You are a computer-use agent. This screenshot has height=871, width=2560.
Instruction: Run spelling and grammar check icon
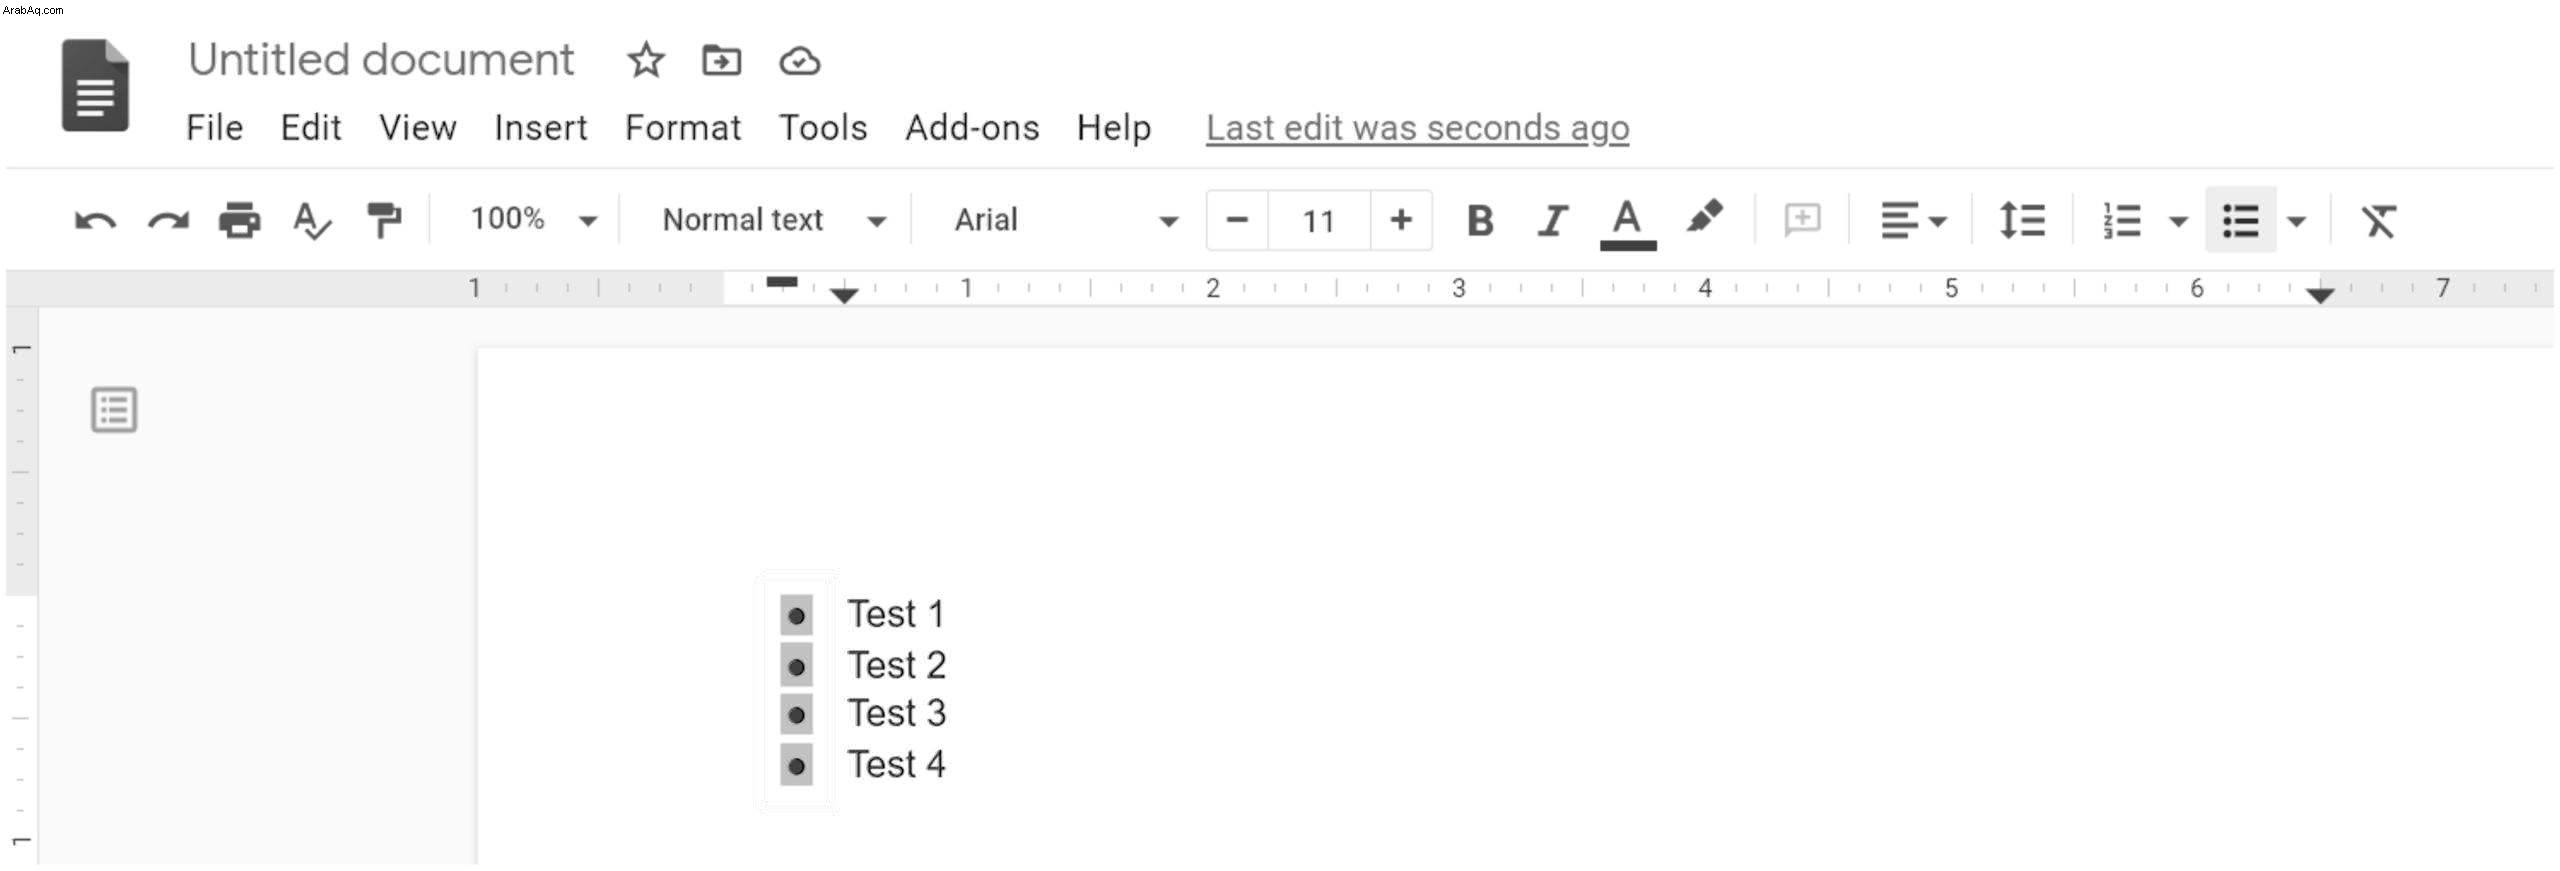point(311,220)
